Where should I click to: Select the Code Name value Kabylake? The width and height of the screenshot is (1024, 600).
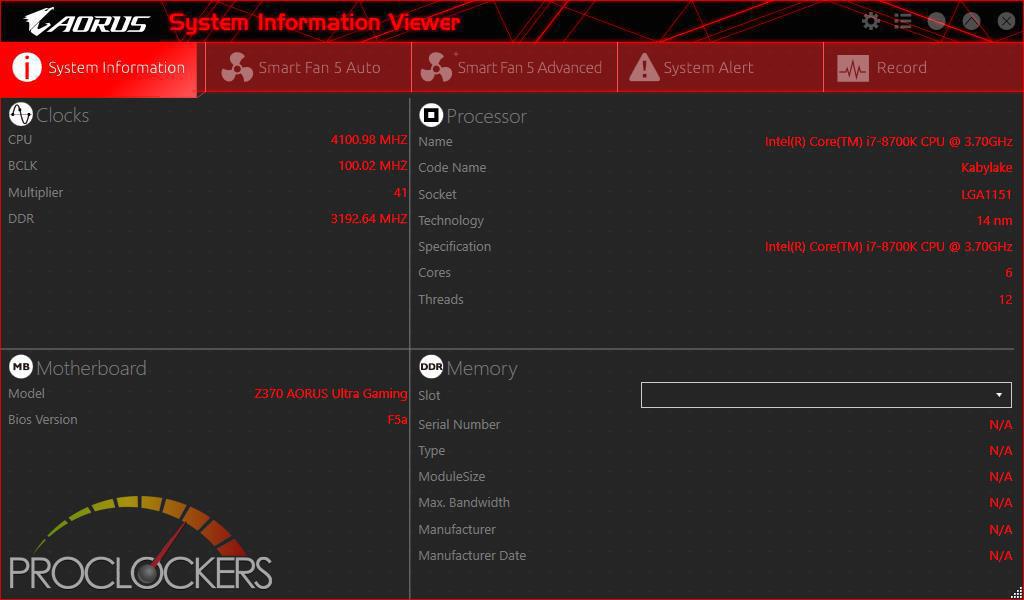coord(987,168)
